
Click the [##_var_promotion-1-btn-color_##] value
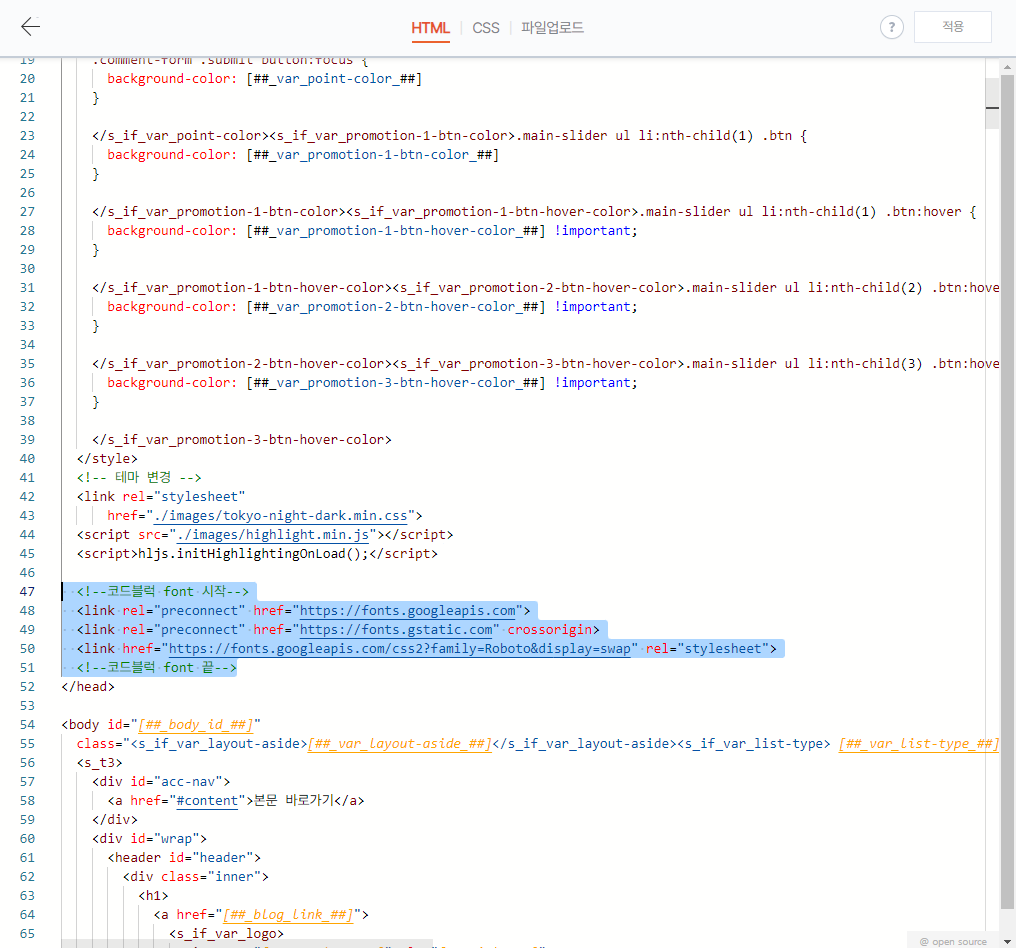(x=373, y=155)
